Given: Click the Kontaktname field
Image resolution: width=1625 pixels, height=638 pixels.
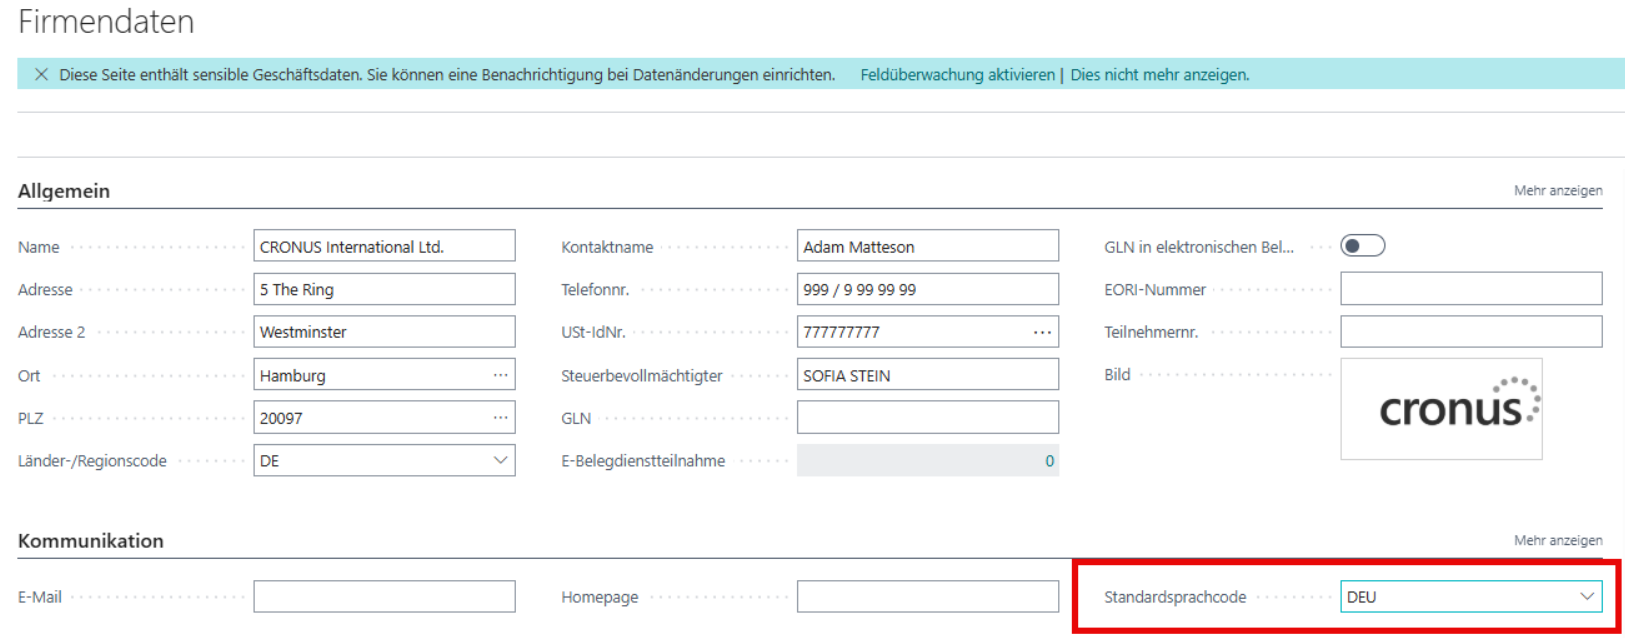Looking at the screenshot, I should [x=927, y=246].
